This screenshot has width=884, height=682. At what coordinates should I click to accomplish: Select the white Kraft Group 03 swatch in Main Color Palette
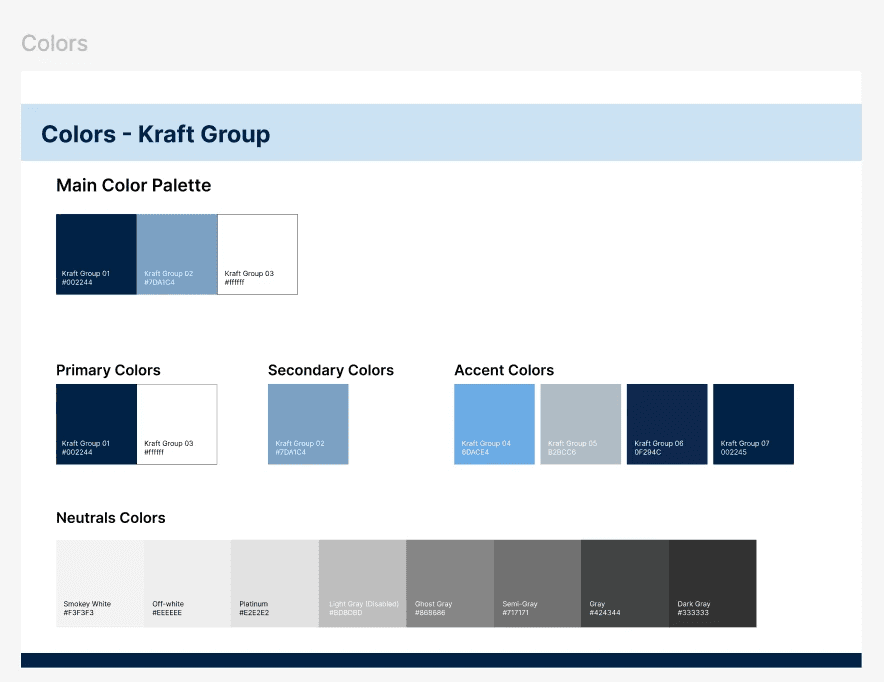point(258,254)
